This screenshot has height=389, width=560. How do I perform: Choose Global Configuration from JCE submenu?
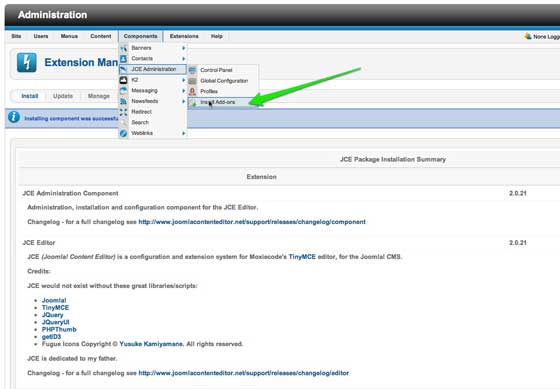224,81
